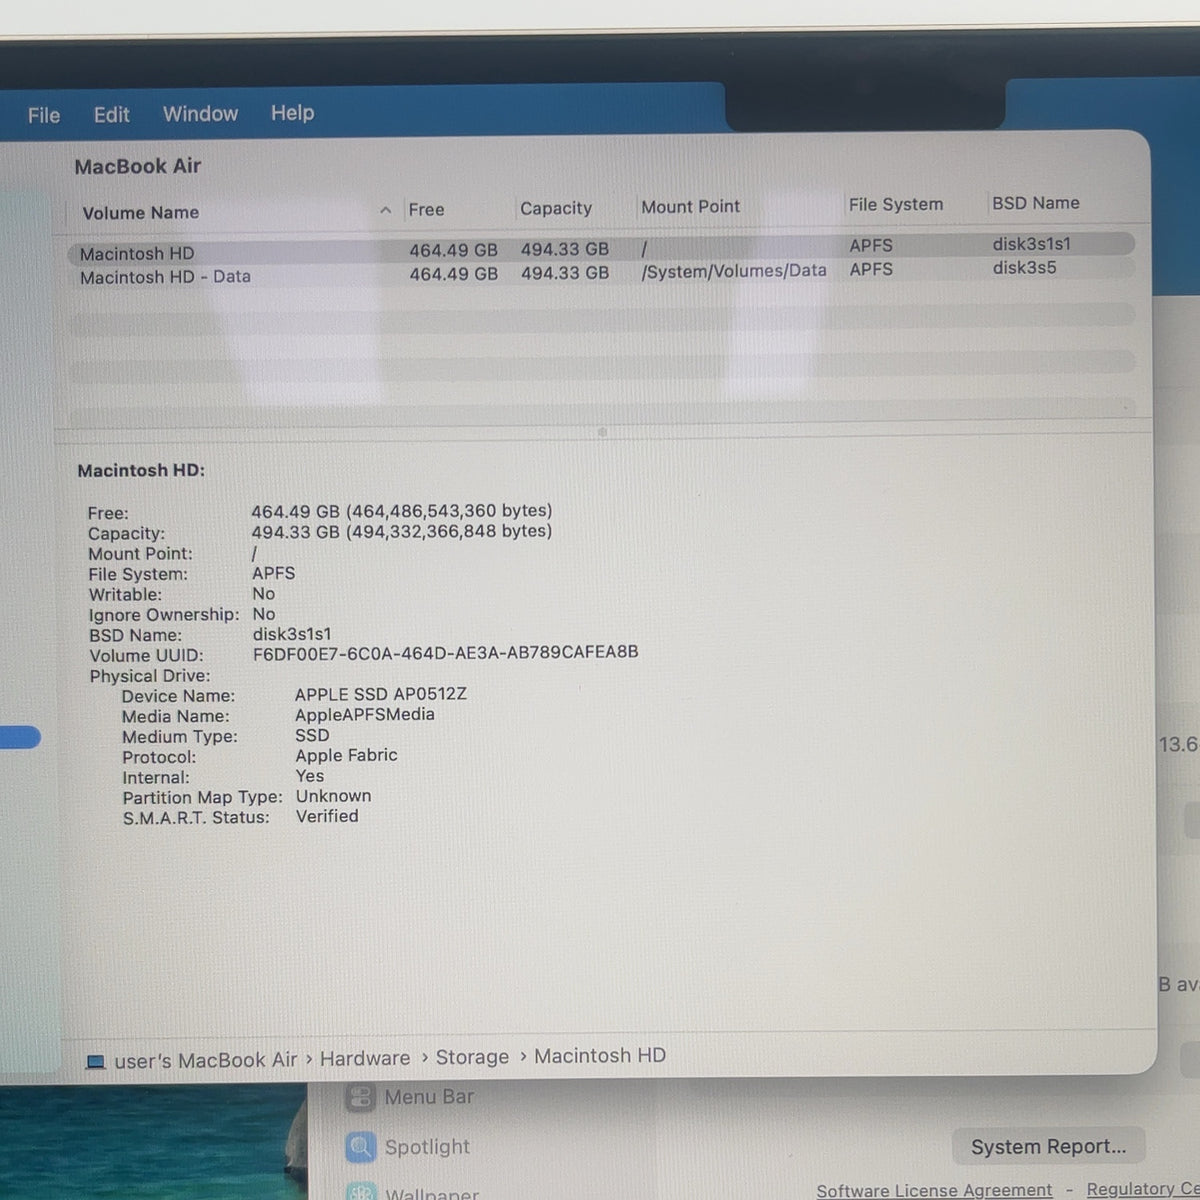Viewport: 1200px width, 1200px height.
Task: Click the Spotlight icon in System Settings
Action: click(x=360, y=1148)
